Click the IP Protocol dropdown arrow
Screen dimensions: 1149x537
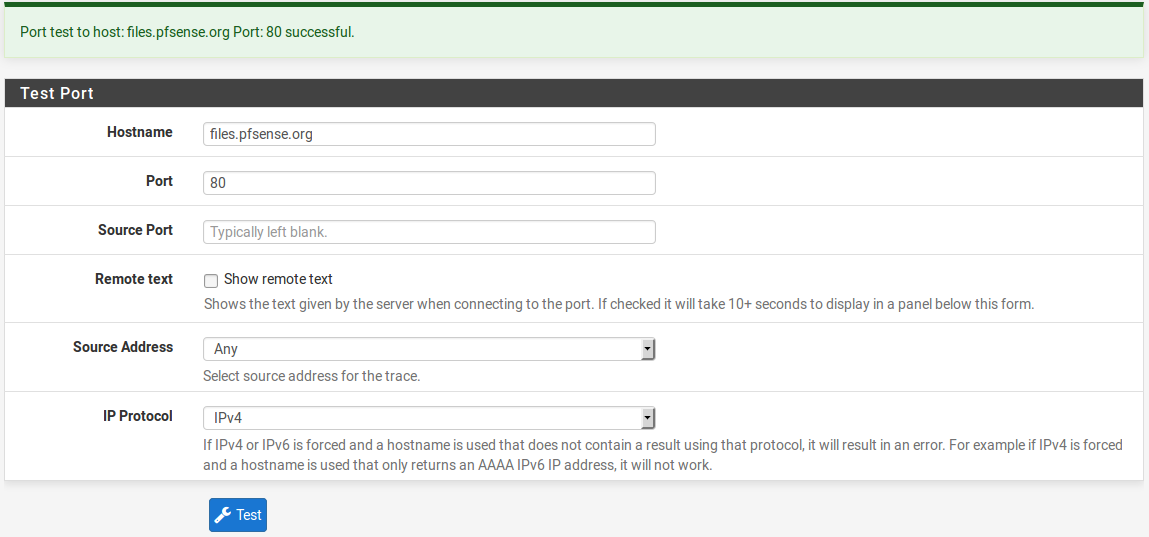[x=648, y=418]
